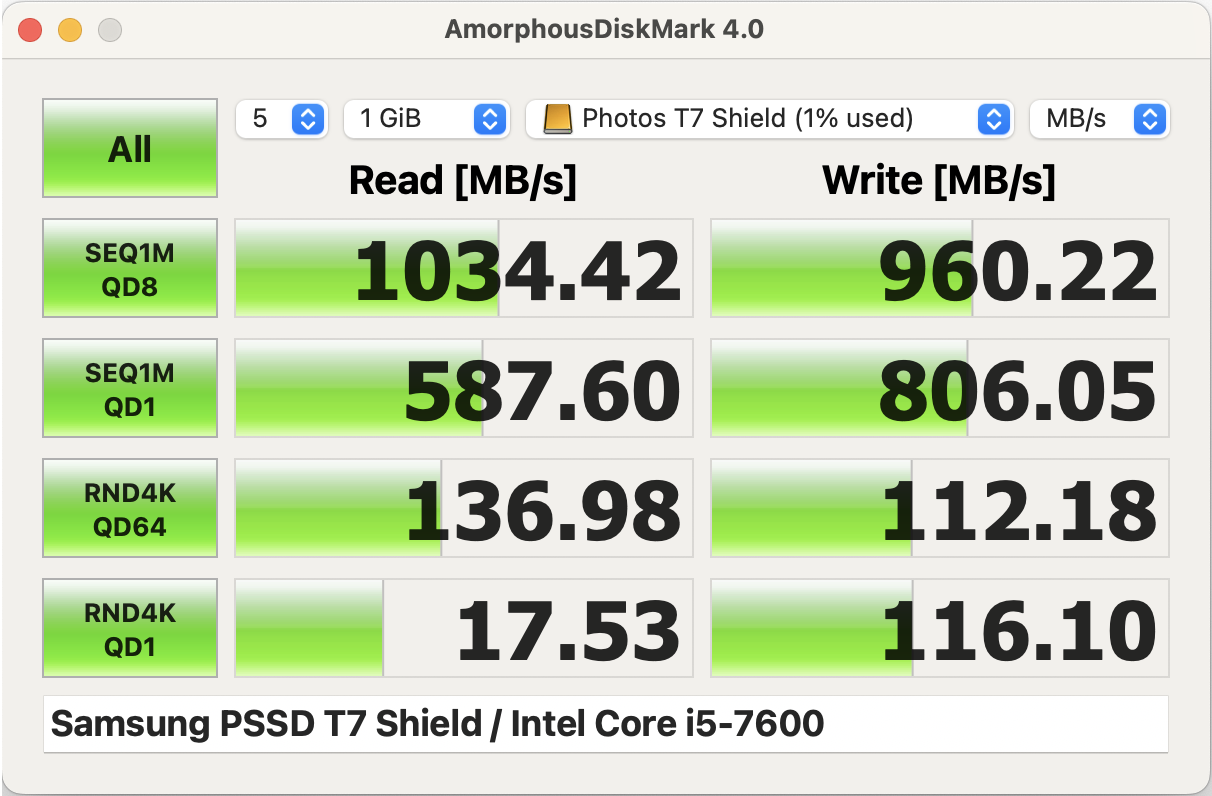Click the 17.53 read result bar
The height and width of the screenshot is (796, 1212).
464,628
